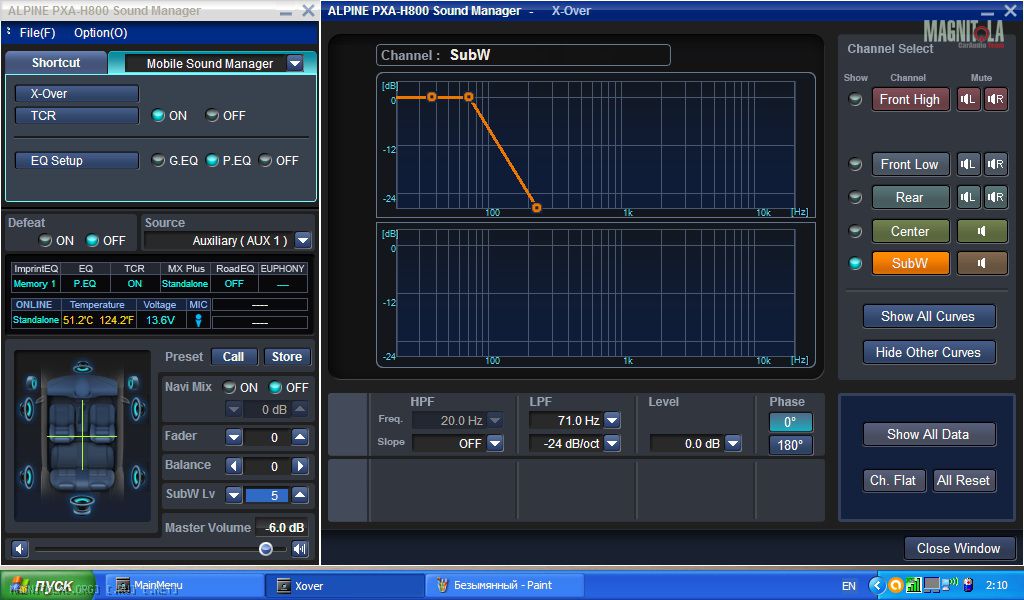Expand hidden system tray icons
Image resolution: width=1024 pixels, height=600 pixels.
[x=877, y=585]
